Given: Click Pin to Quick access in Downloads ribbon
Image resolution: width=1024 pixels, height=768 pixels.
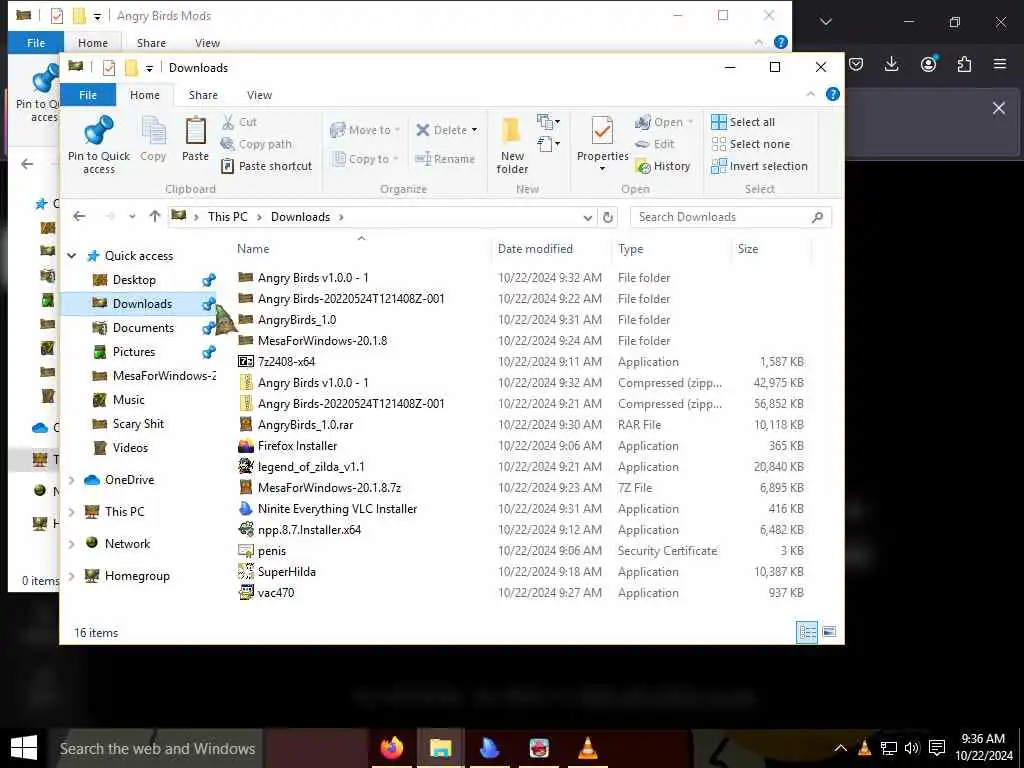Looking at the screenshot, I should pyautogui.click(x=99, y=144).
